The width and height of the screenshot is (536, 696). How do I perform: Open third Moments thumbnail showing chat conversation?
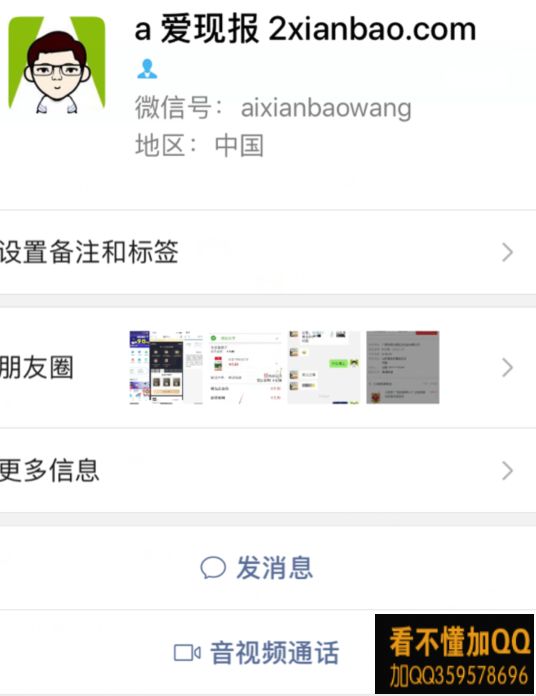pos(324,368)
